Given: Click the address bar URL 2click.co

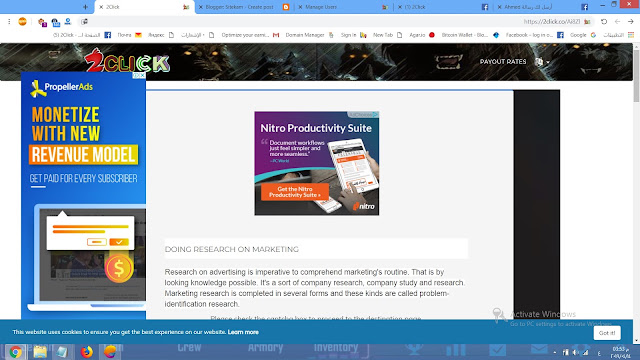Looking at the screenshot, I should [551, 22].
